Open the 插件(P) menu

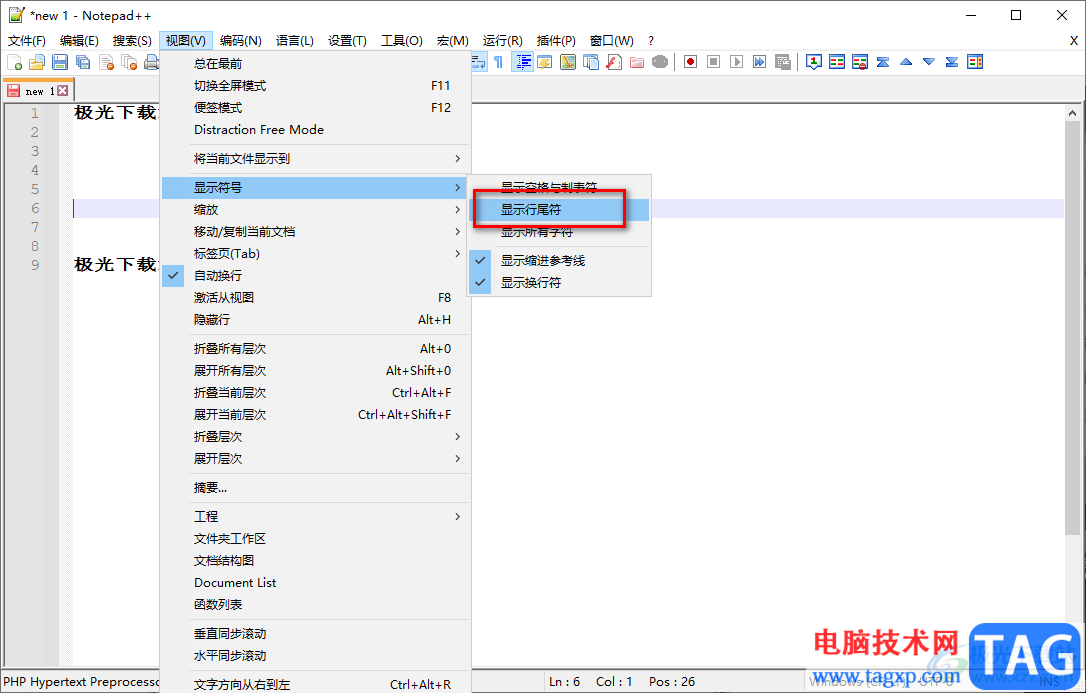click(x=556, y=41)
